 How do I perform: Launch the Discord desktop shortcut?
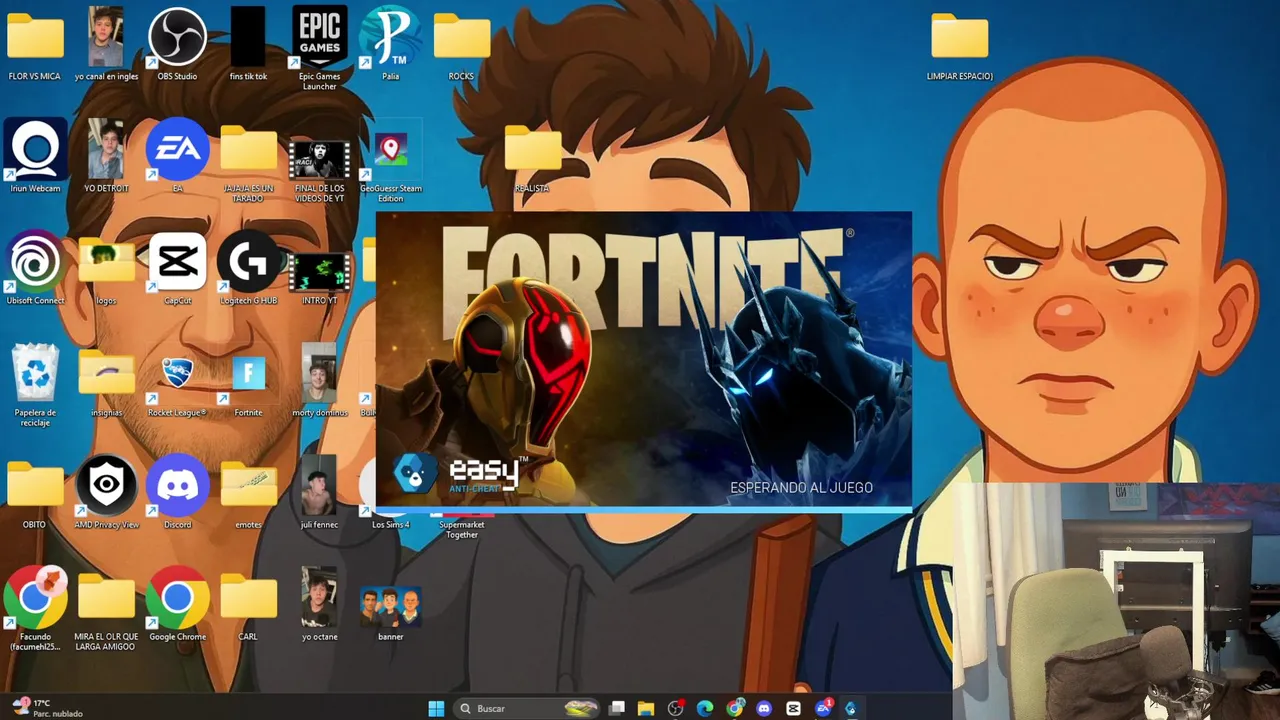(177, 492)
